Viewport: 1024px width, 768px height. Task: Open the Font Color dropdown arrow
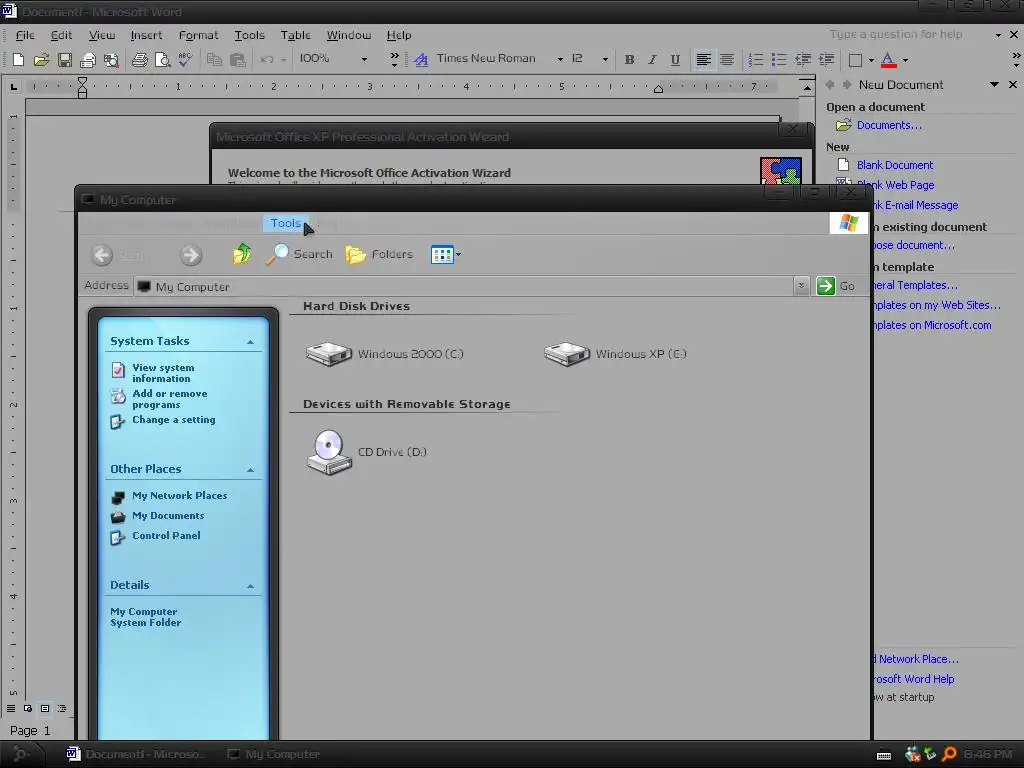coord(905,61)
